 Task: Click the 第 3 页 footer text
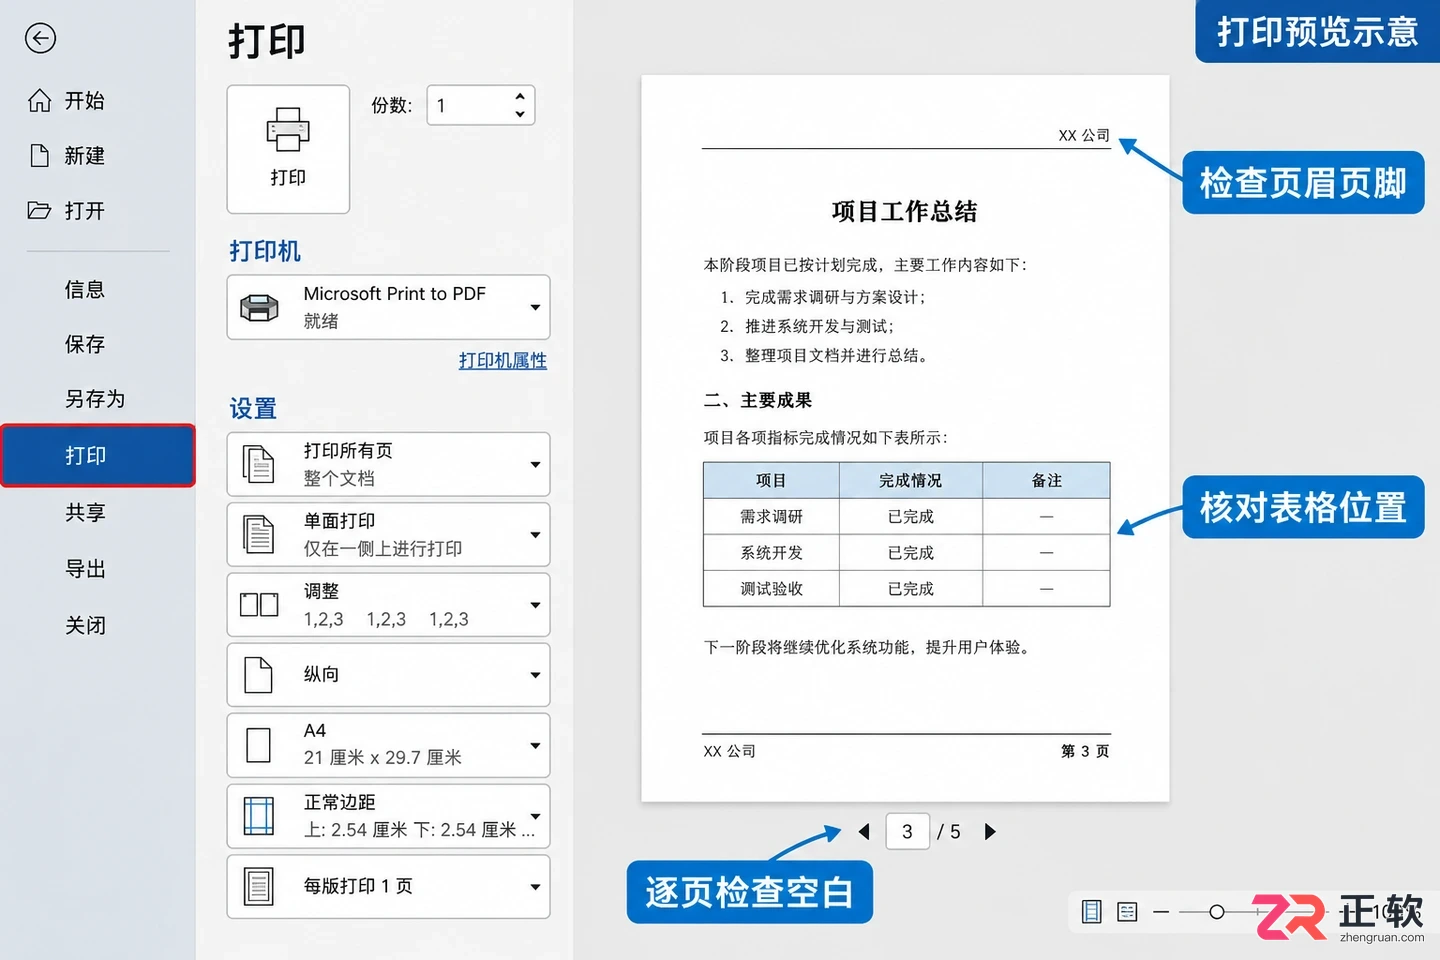coord(1085,751)
